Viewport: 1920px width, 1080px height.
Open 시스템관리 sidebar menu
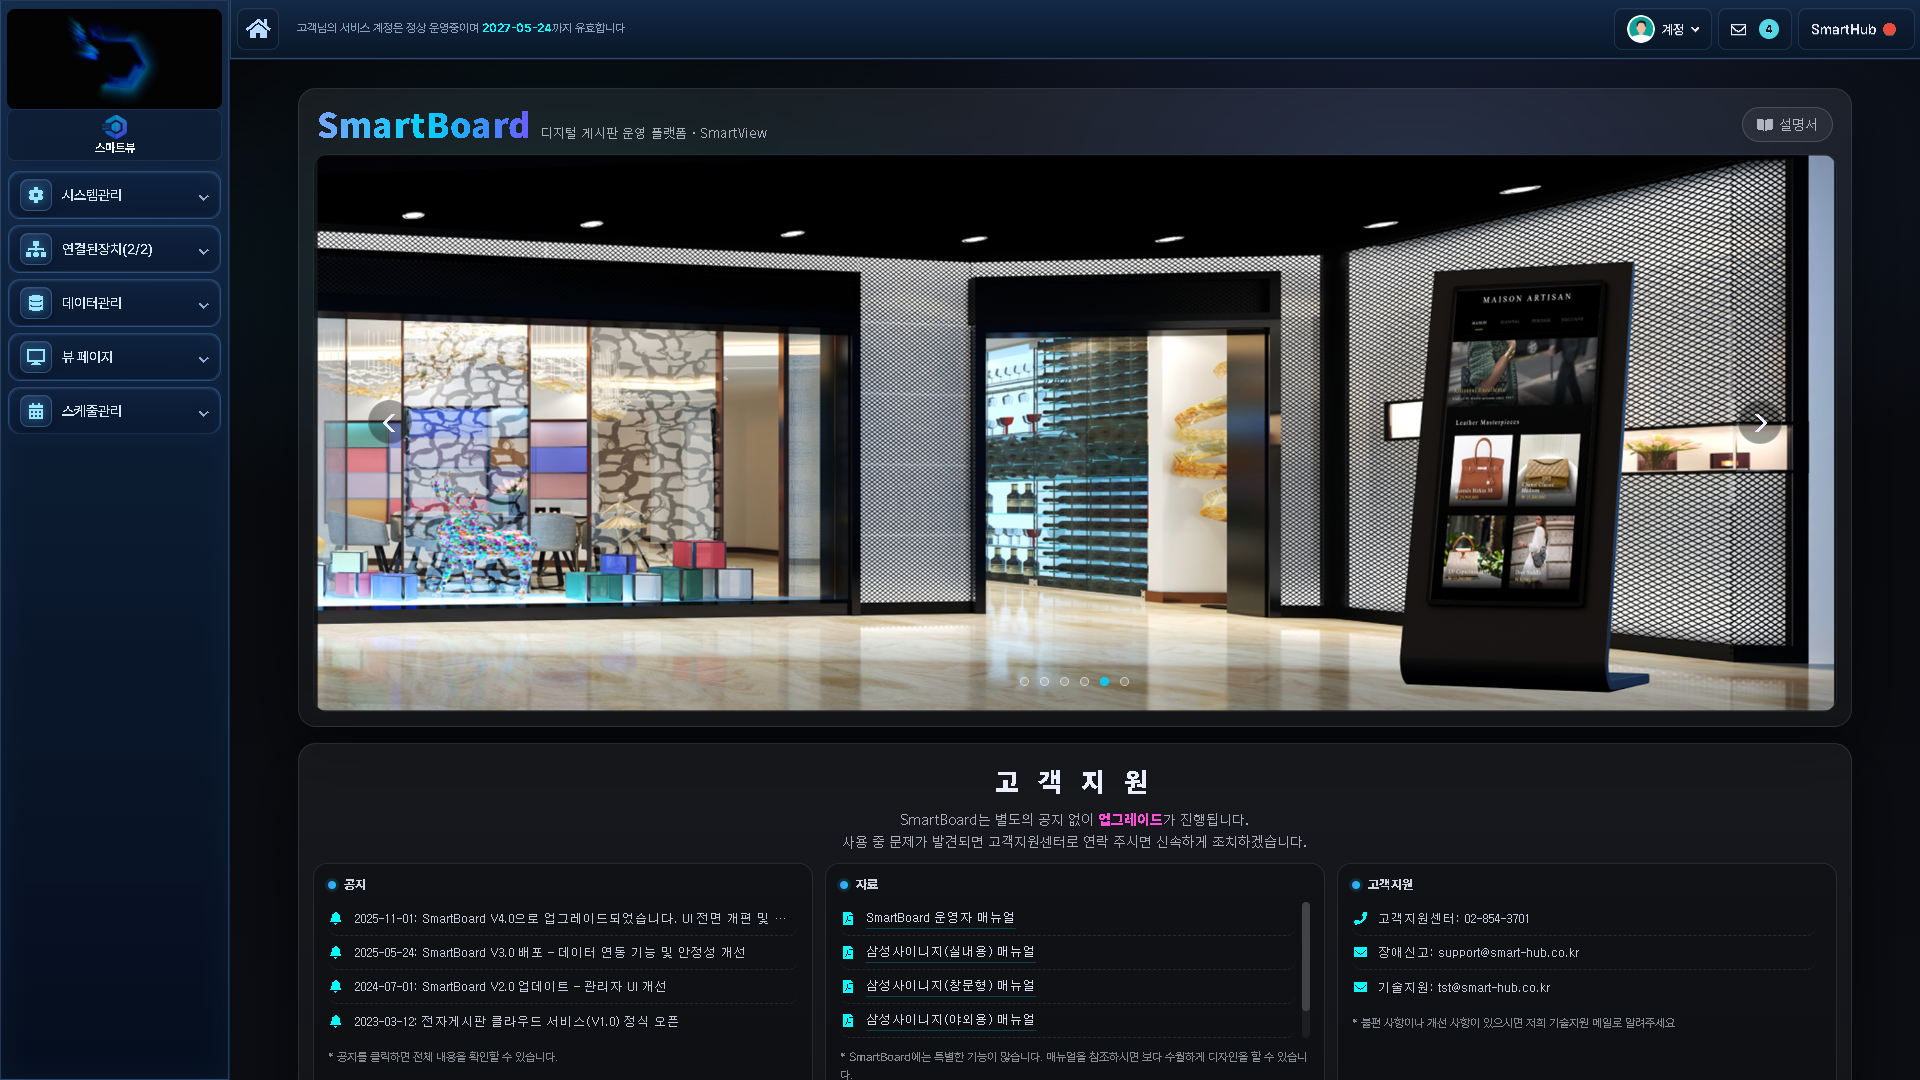click(114, 195)
